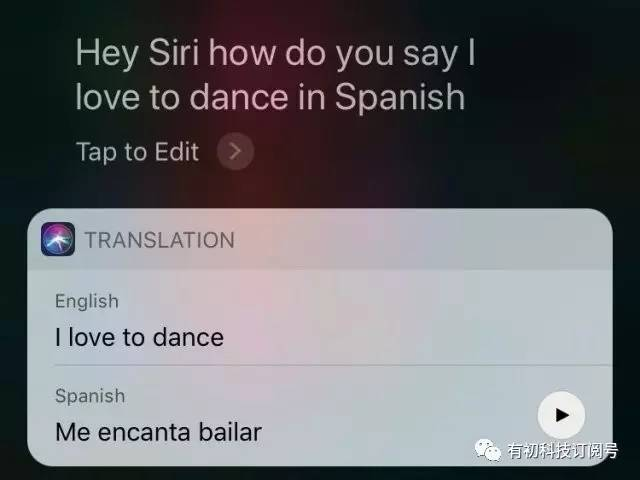Tap the Siri icon in Translation header
The image size is (640, 480).
click(58, 239)
